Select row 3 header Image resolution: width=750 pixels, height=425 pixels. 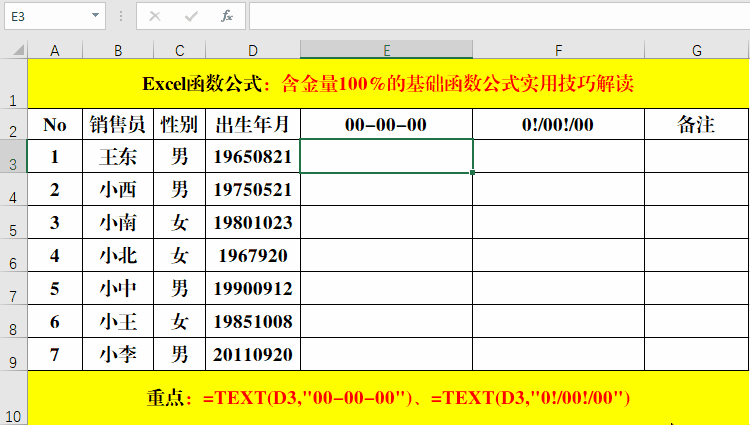(x=13, y=156)
